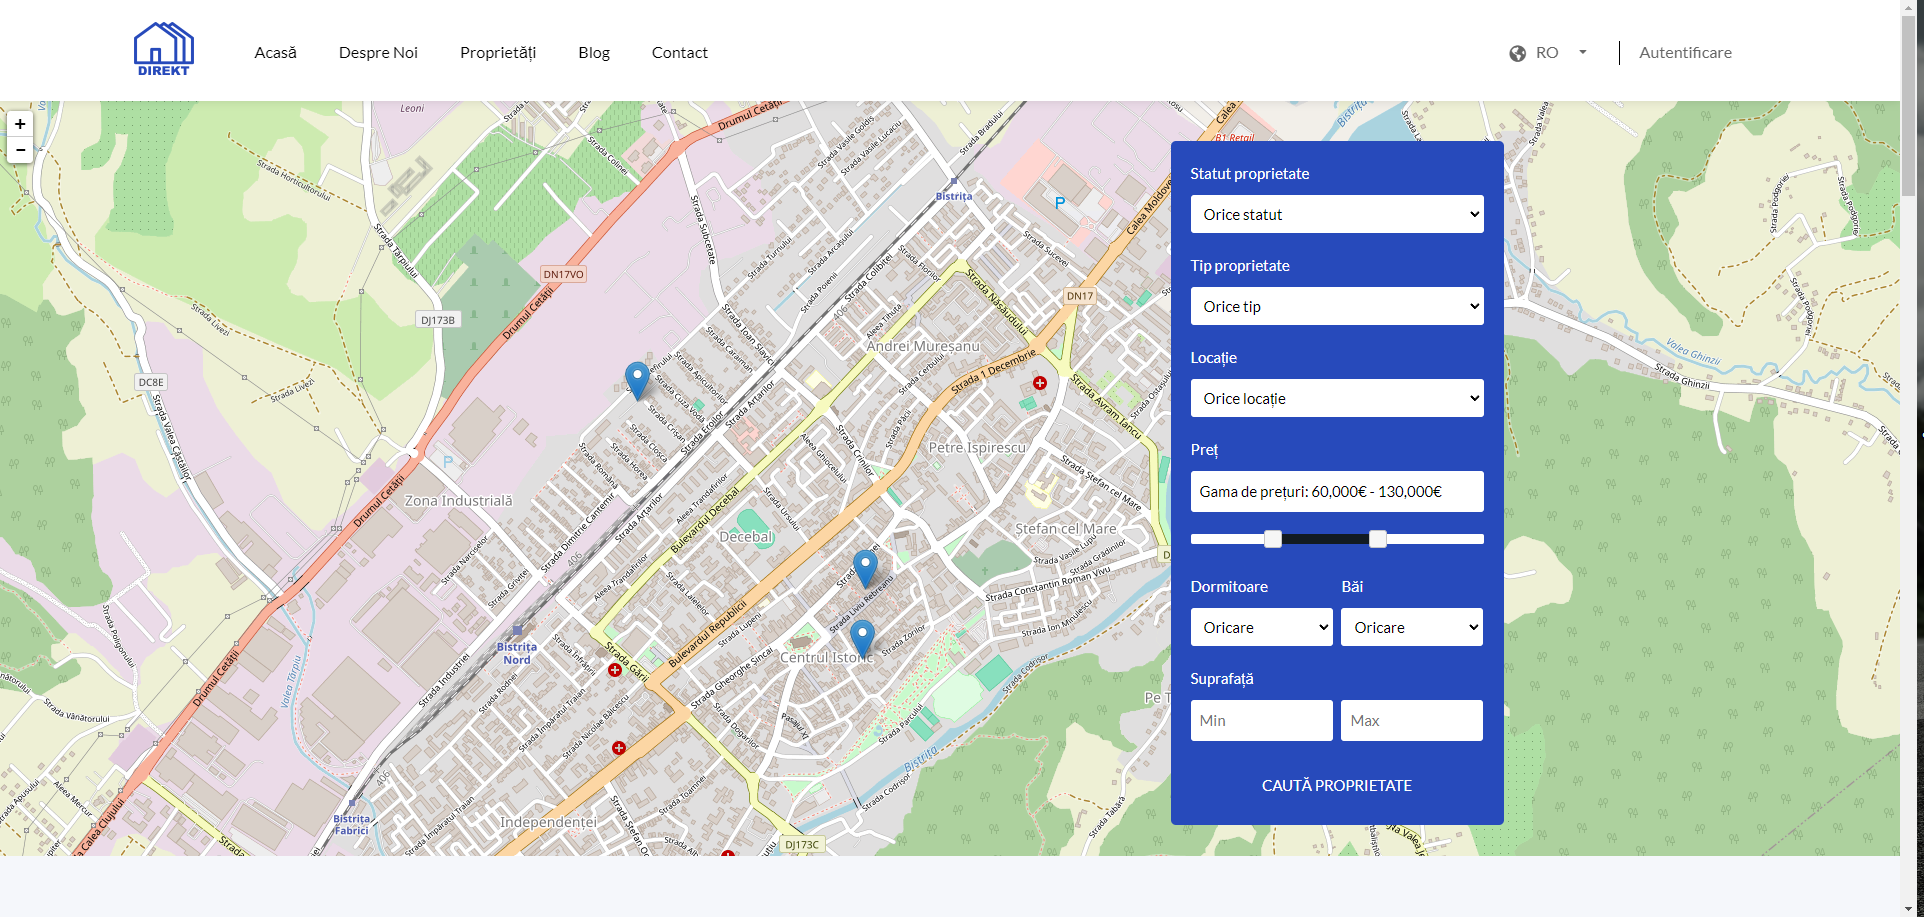Viewport: 1924px width, 917px height.
Task: Grab the minimum price slider handle
Action: coord(1272,539)
